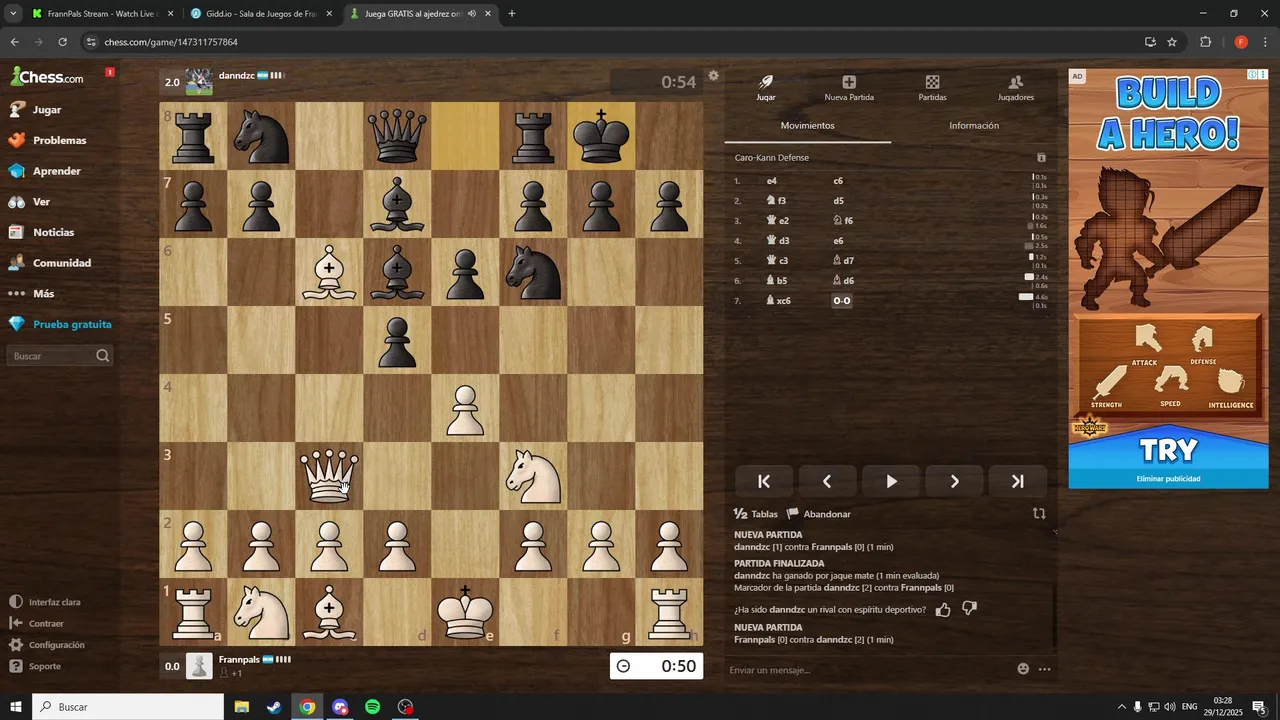The width and height of the screenshot is (1280, 720).
Task: Open Comunidad in the sidebar
Action: coord(50,263)
